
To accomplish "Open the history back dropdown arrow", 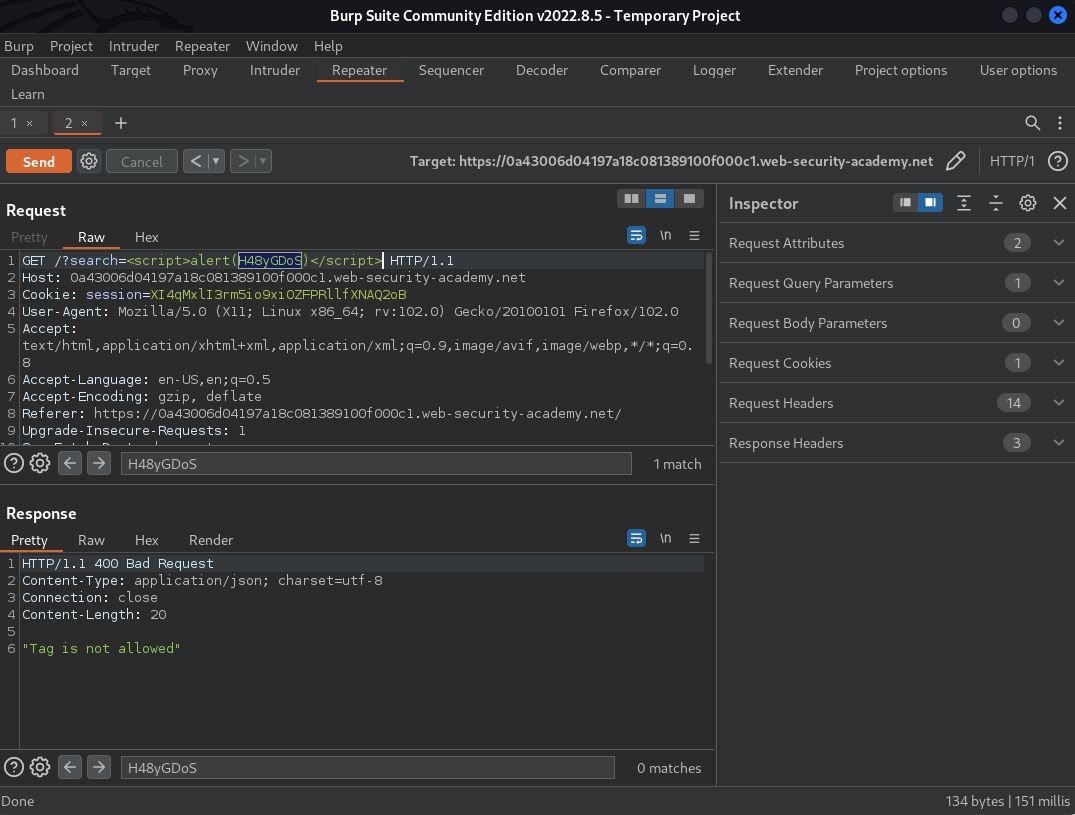I will click(216, 161).
